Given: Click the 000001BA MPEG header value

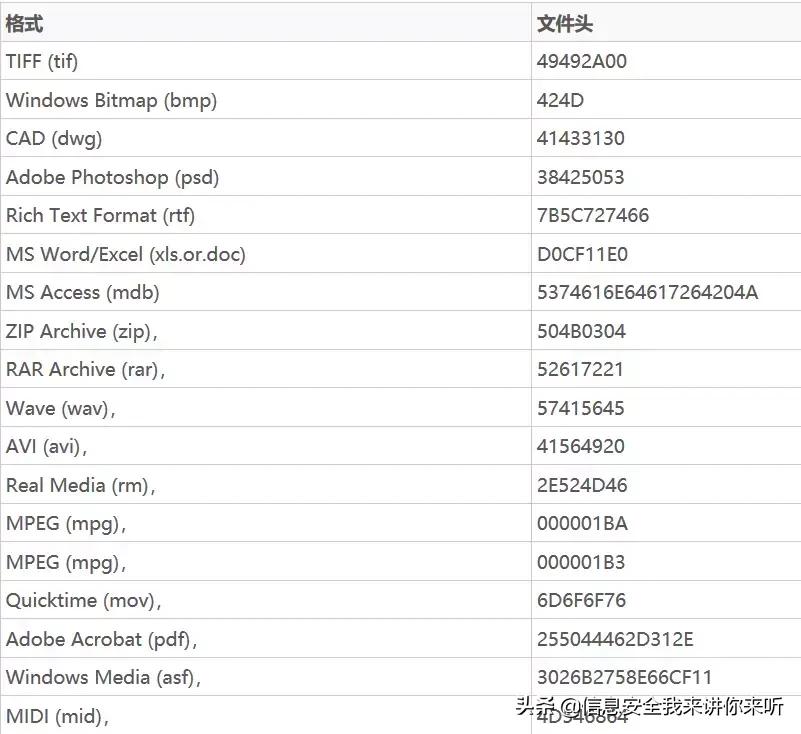Looking at the screenshot, I should [582, 524].
